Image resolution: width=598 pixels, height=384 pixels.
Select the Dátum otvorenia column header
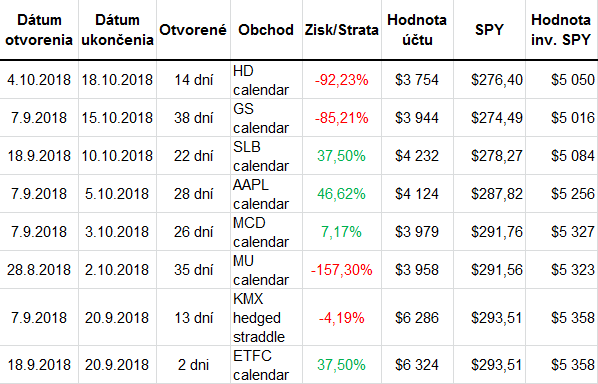click(x=39, y=30)
